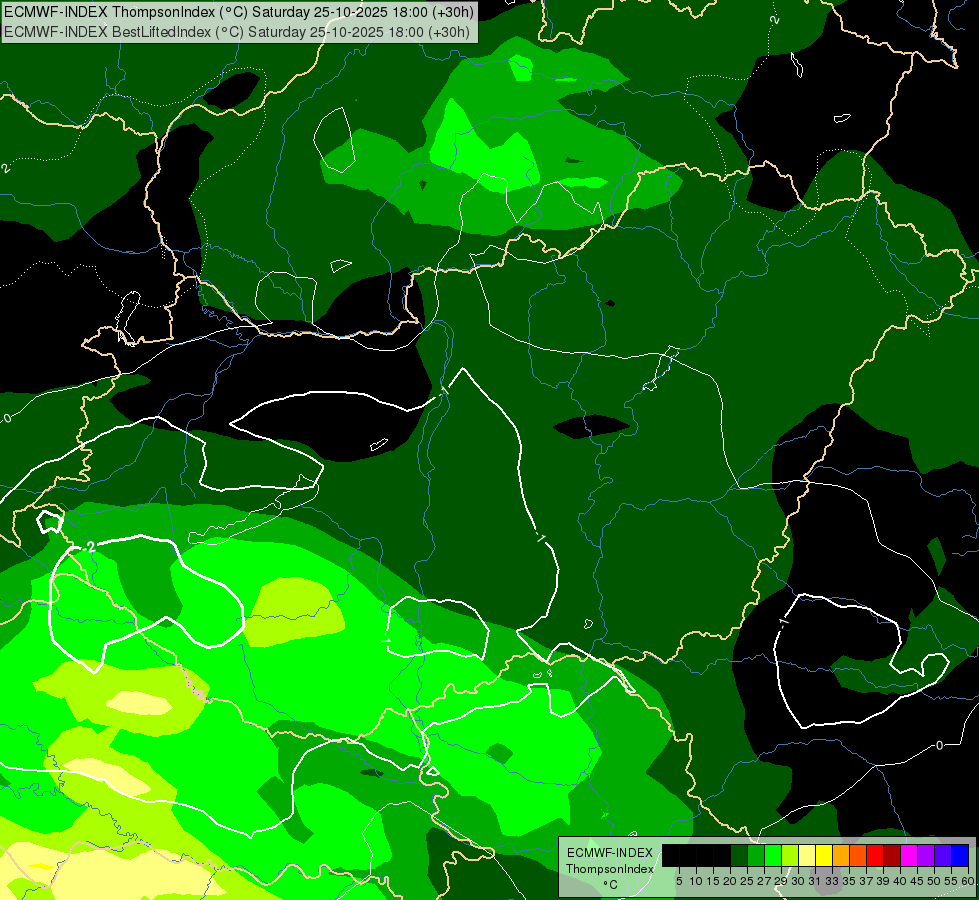Pick the lime 29–30 legend swatch
The image size is (979, 900).
pos(790,856)
